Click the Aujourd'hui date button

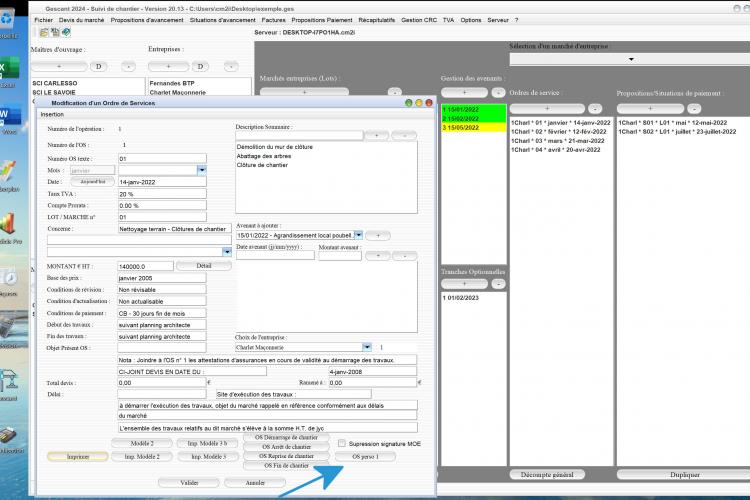point(93,182)
